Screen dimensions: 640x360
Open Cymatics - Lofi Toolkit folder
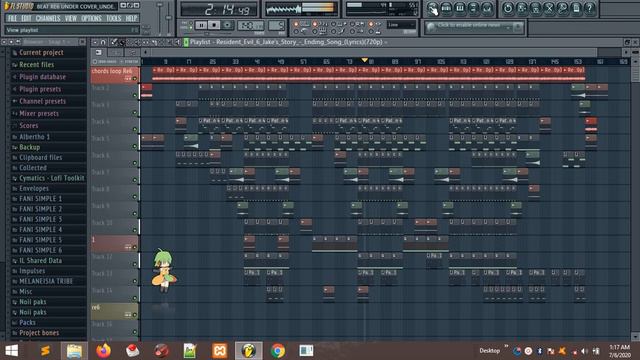click(x=51, y=178)
